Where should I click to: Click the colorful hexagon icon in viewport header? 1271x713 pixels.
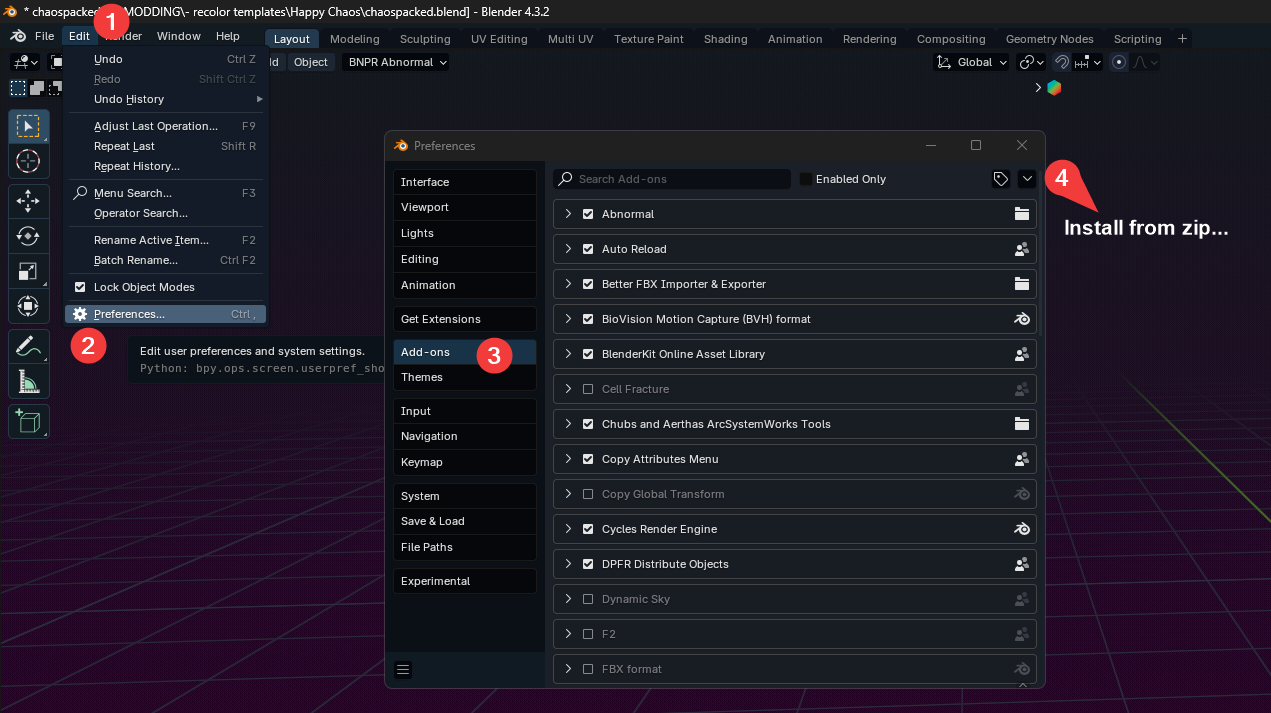1054,88
